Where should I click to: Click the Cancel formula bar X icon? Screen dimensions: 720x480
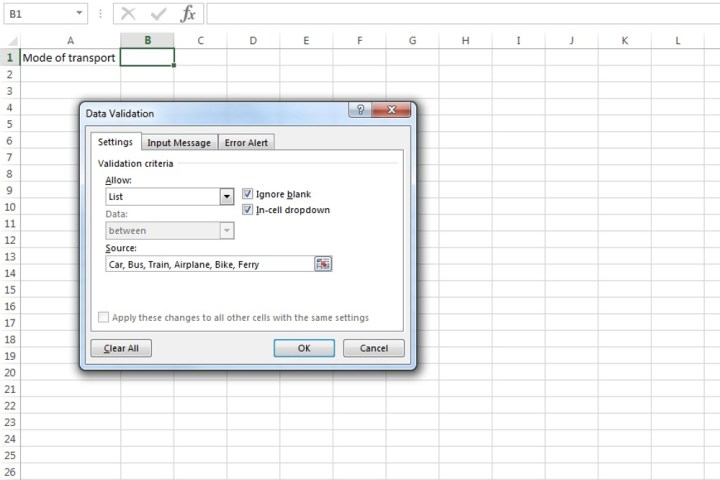pyautogui.click(x=128, y=14)
